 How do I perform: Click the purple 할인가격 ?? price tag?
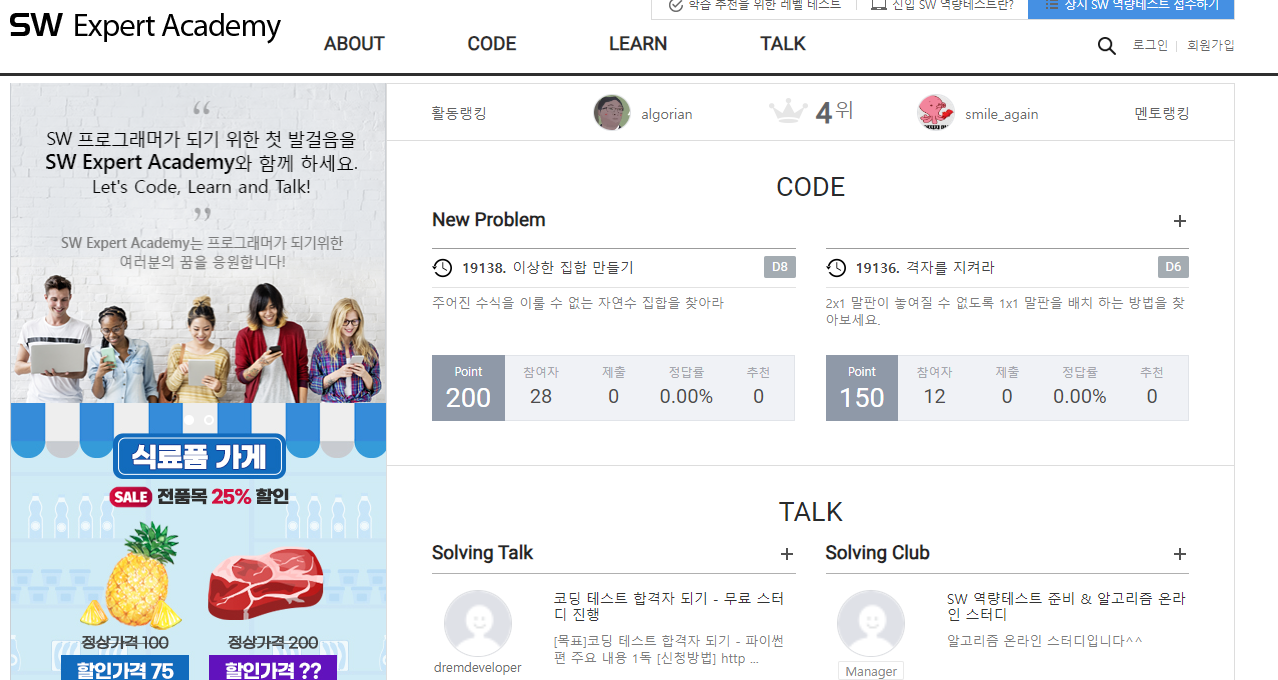coord(273,670)
